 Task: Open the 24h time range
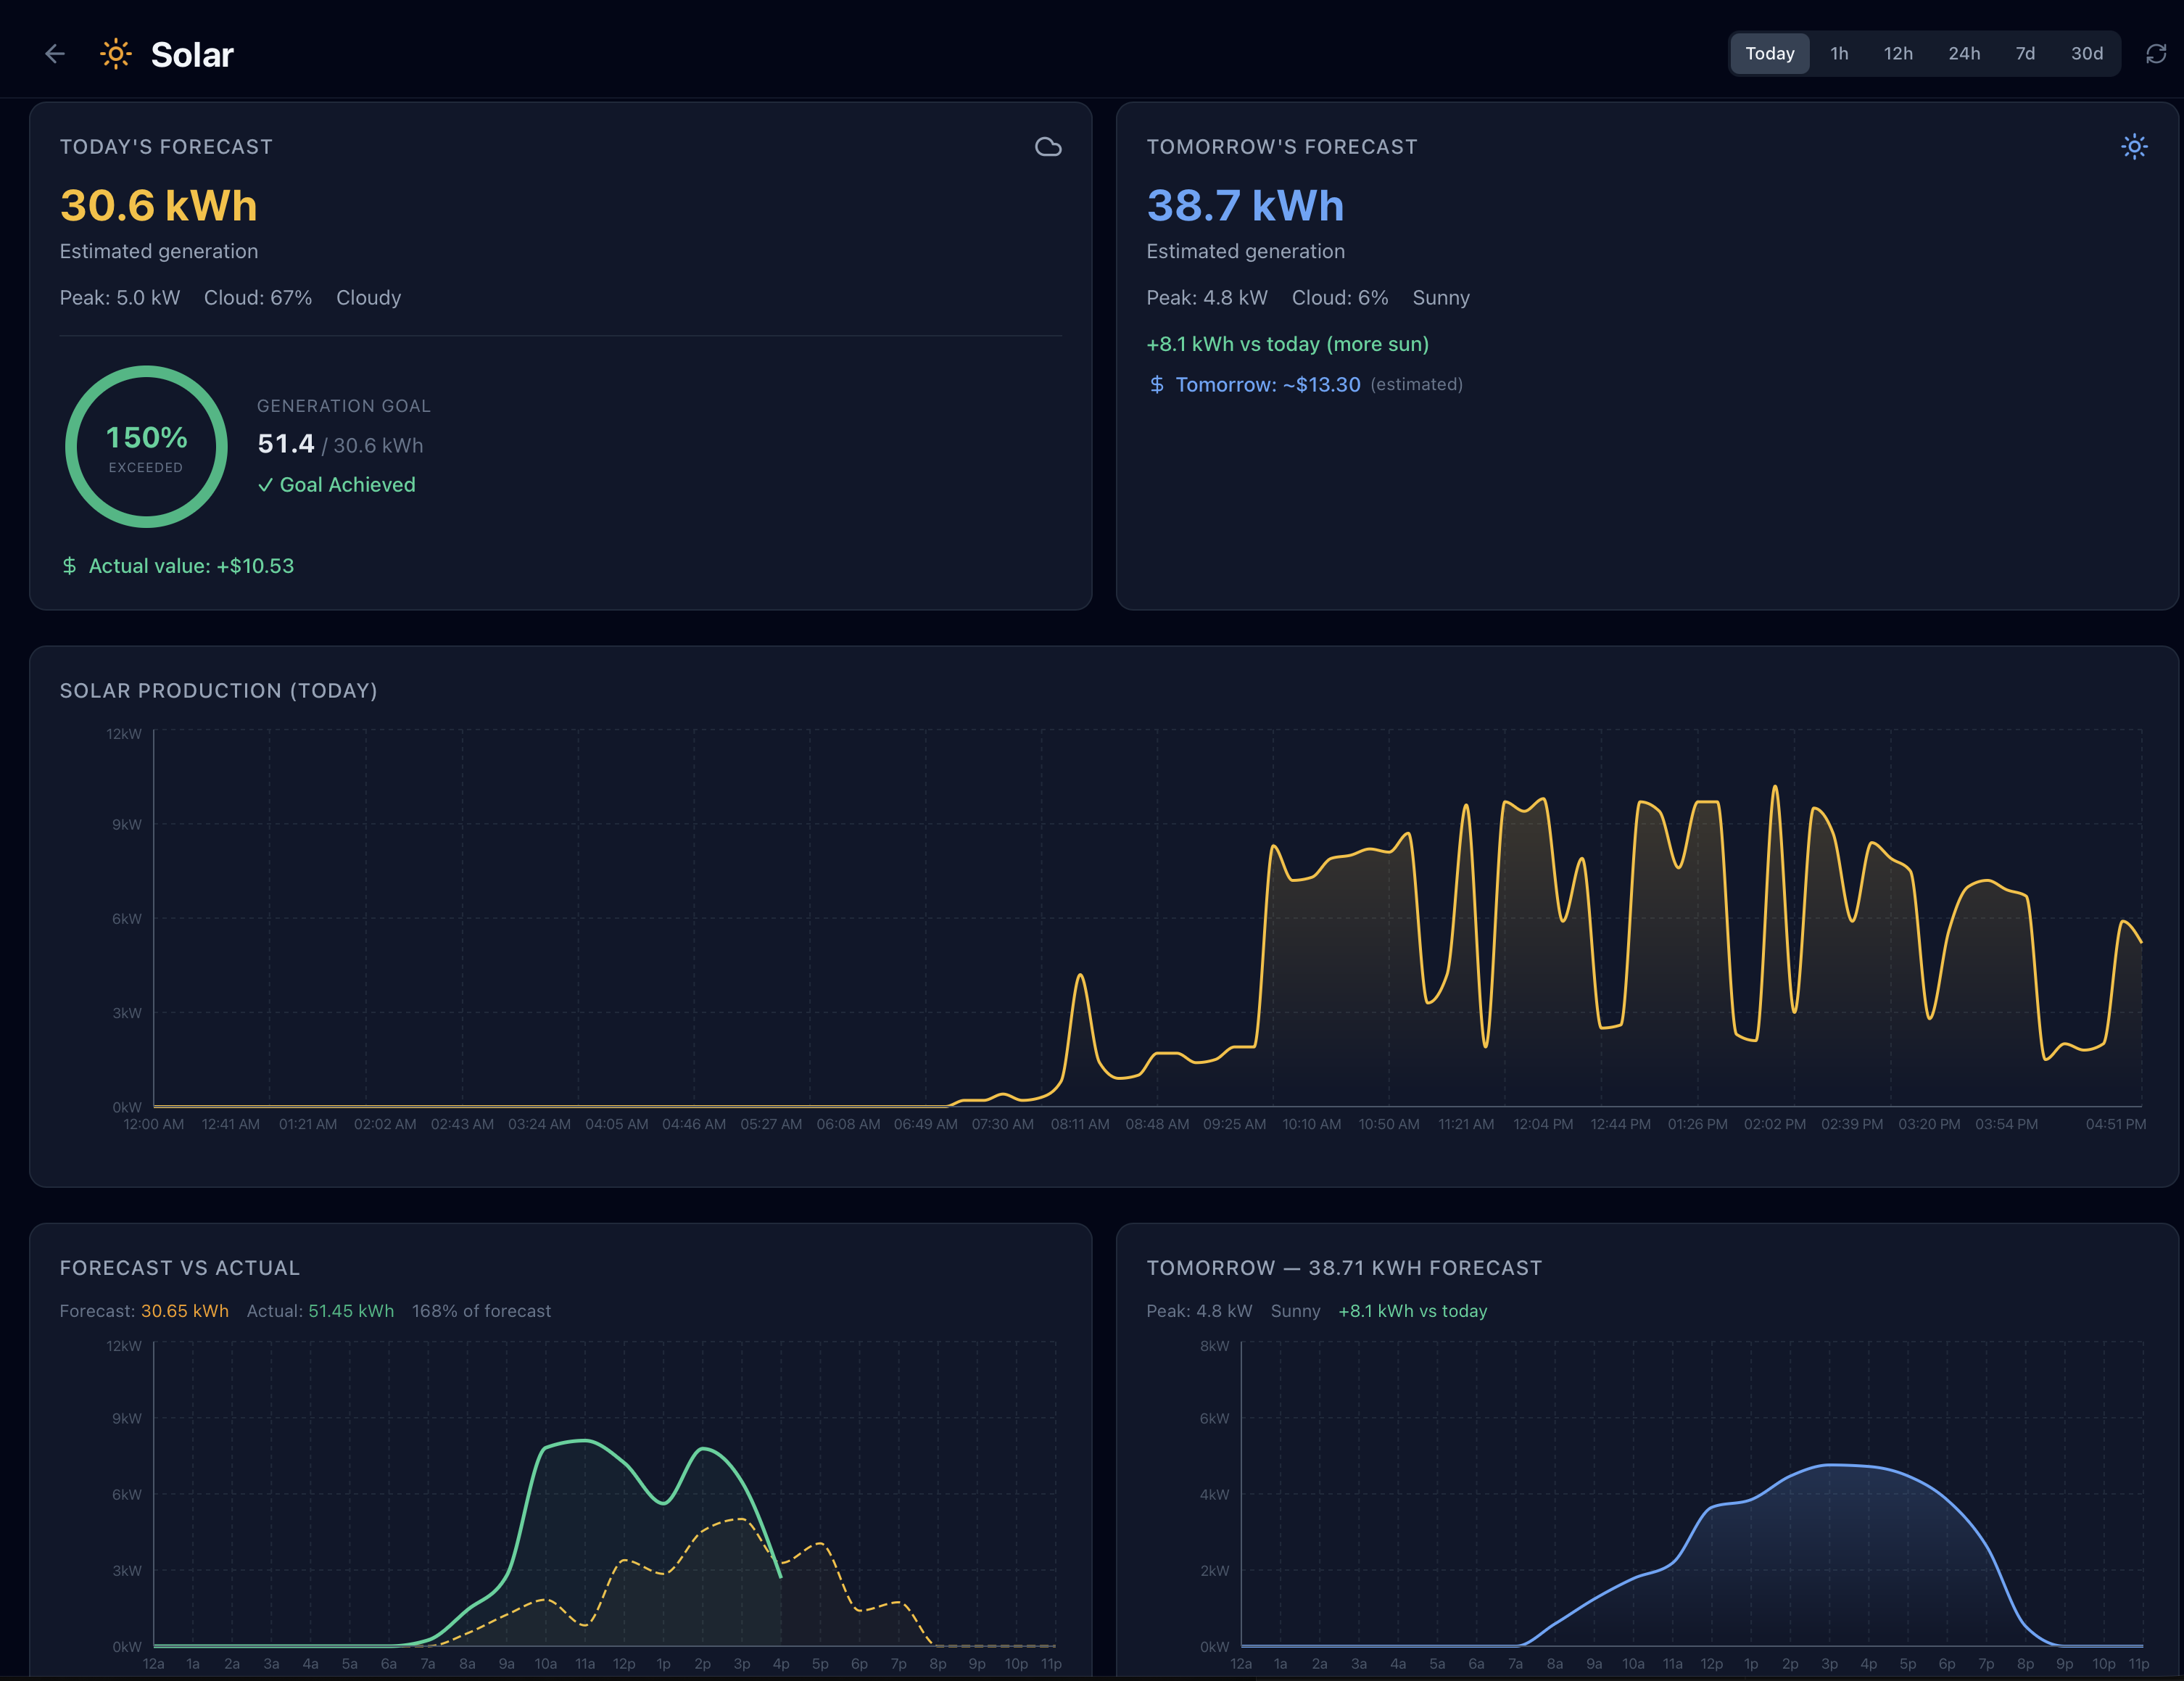pos(1963,53)
